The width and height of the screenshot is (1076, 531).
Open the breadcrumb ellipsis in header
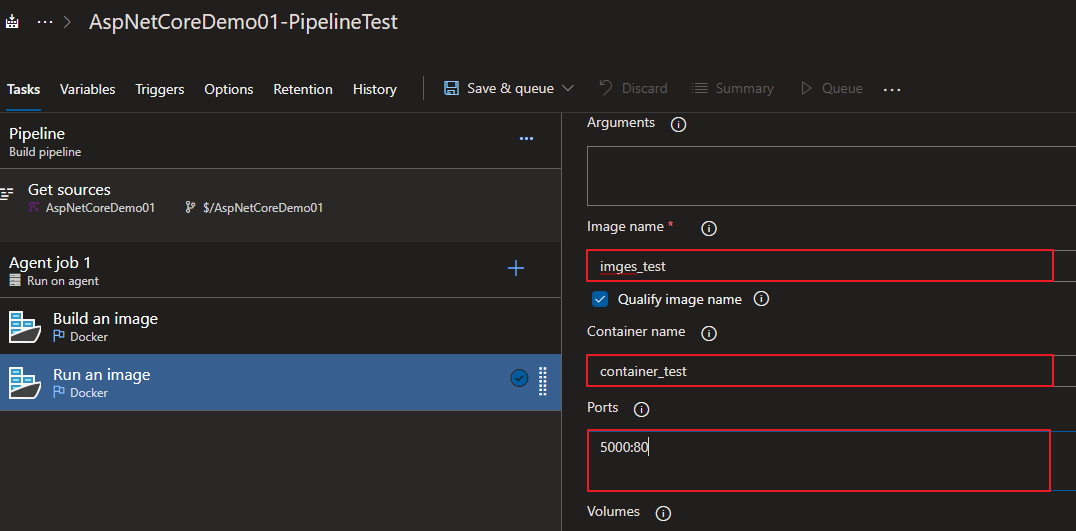(45, 22)
